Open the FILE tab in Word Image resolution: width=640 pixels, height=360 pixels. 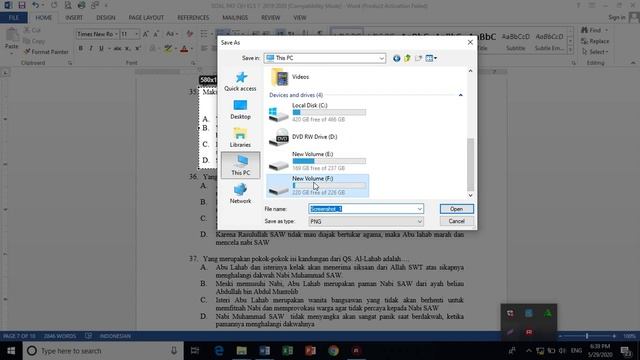[13, 18]
